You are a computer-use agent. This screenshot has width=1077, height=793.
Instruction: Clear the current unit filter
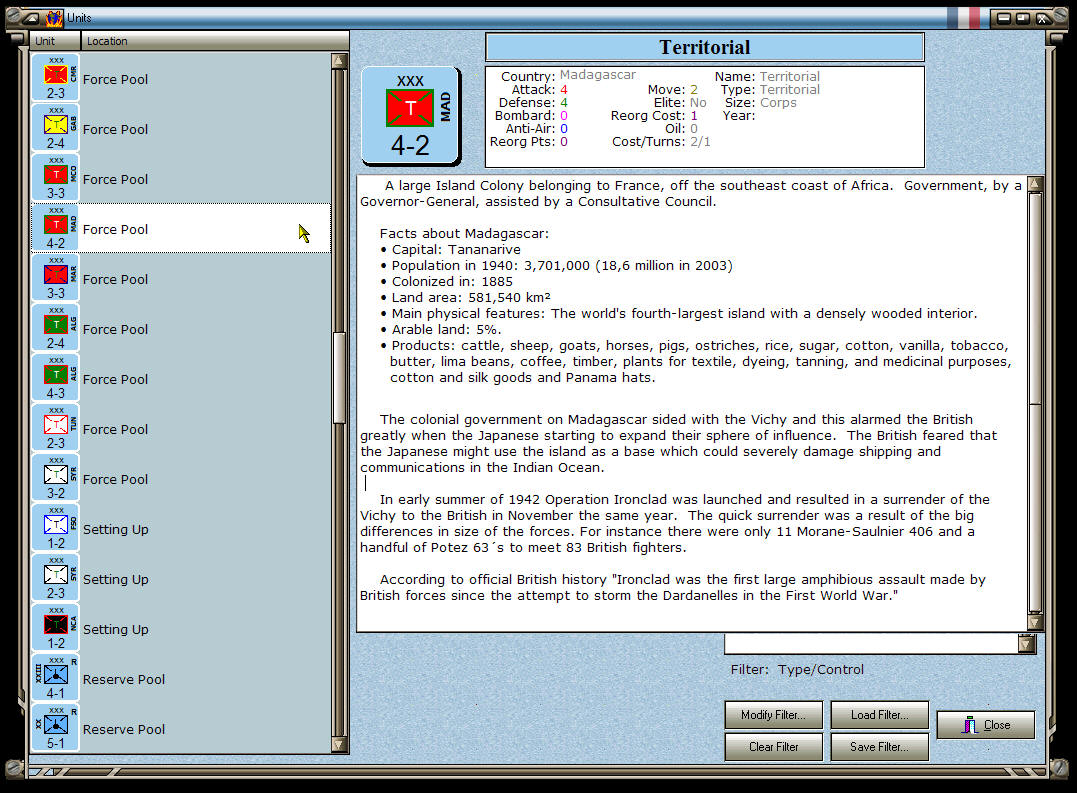(x=773, y=746)
